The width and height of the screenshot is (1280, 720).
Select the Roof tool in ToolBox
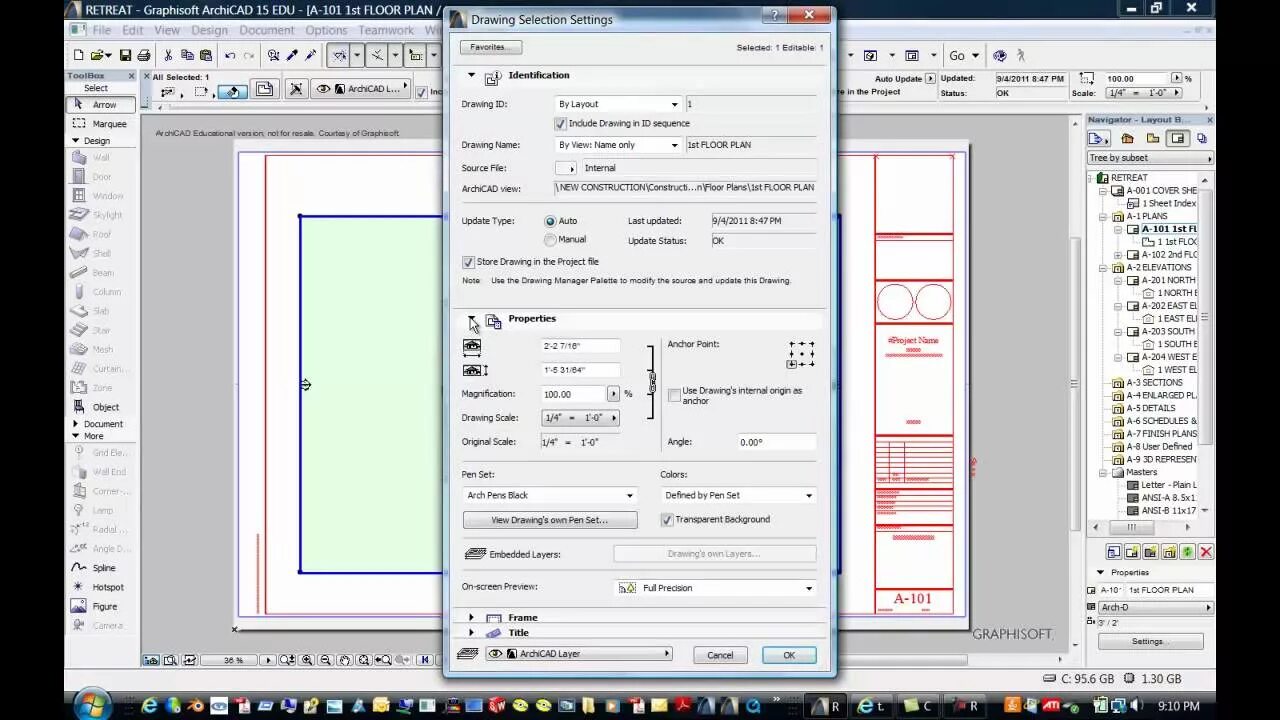click(102, 234)
